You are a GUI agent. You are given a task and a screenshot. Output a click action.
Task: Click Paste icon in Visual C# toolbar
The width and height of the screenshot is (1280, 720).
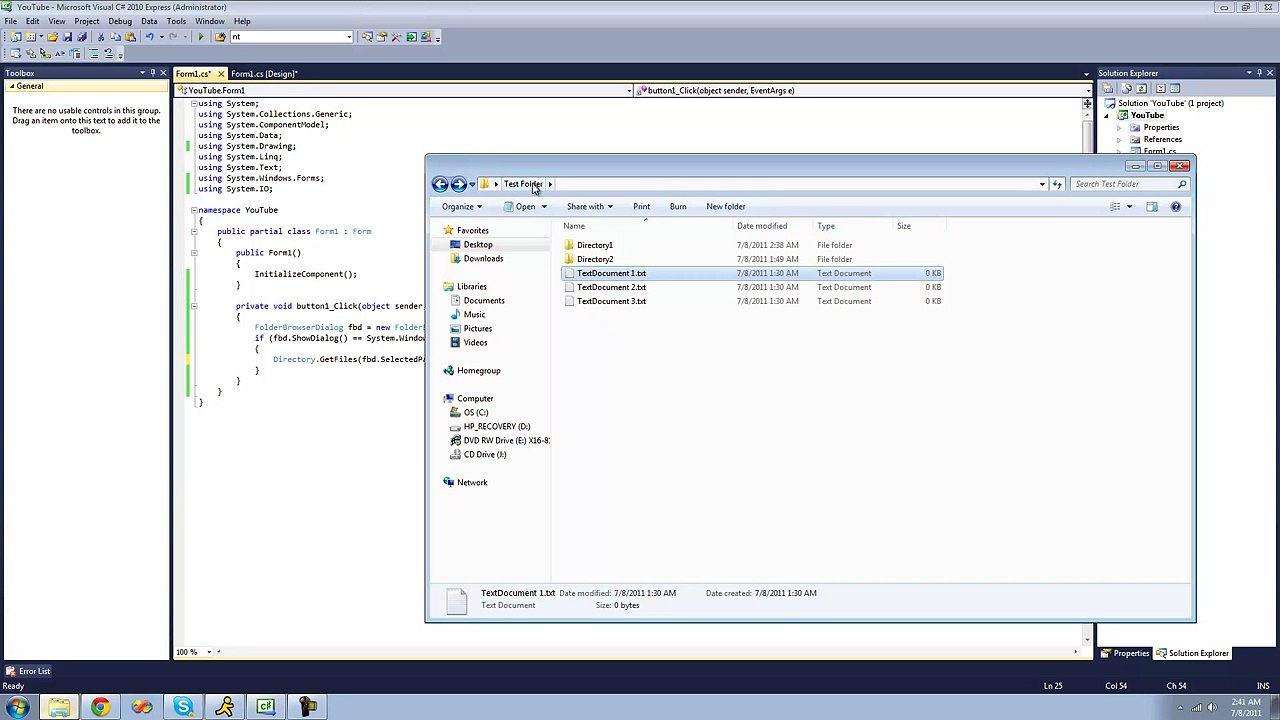pyautogui.click(x=130, y=37)
